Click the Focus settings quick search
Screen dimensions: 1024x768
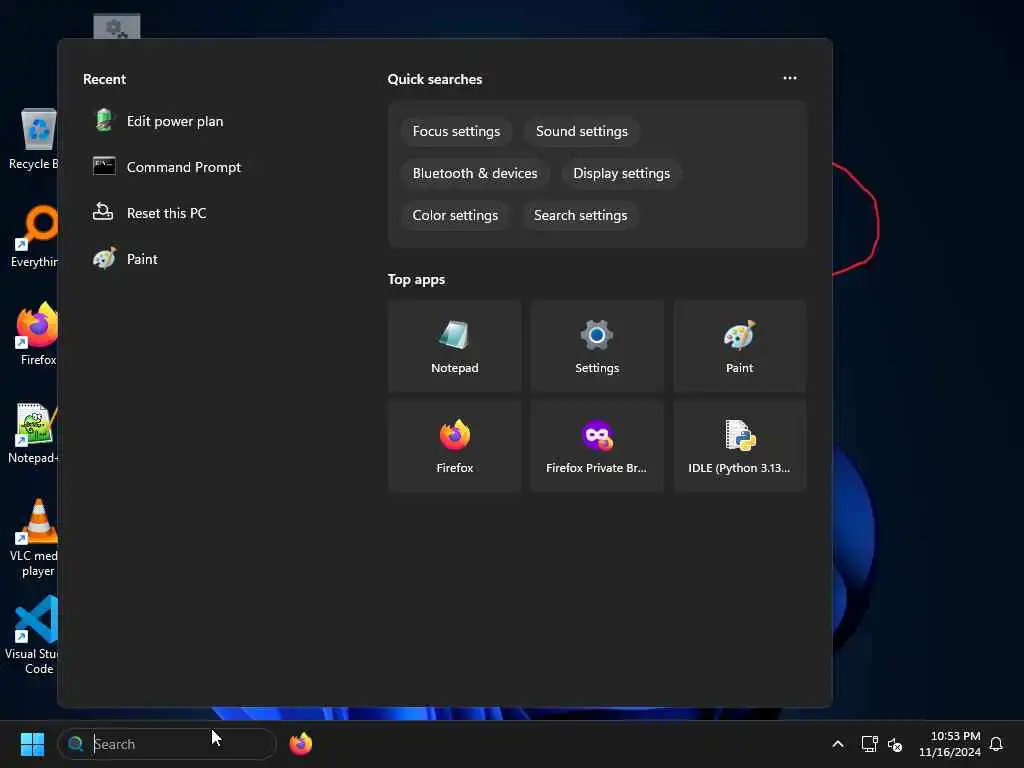coord(456,131)
